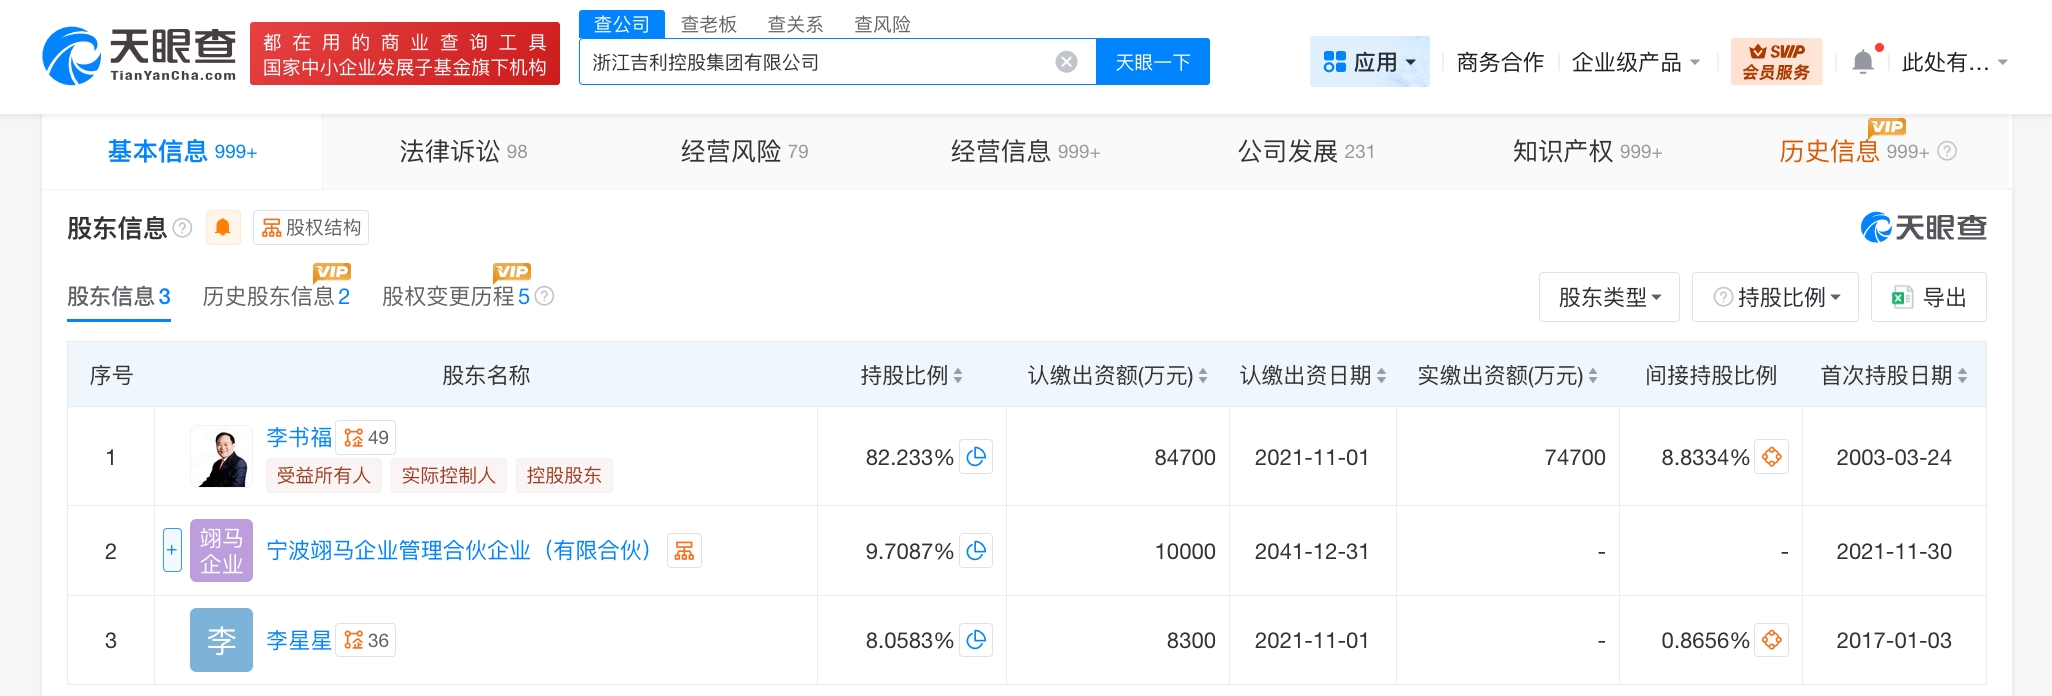The height and width of the screenshot is (696, 2052).
Task: Expand the 应用 menu in header
Action: point(1369,62)
